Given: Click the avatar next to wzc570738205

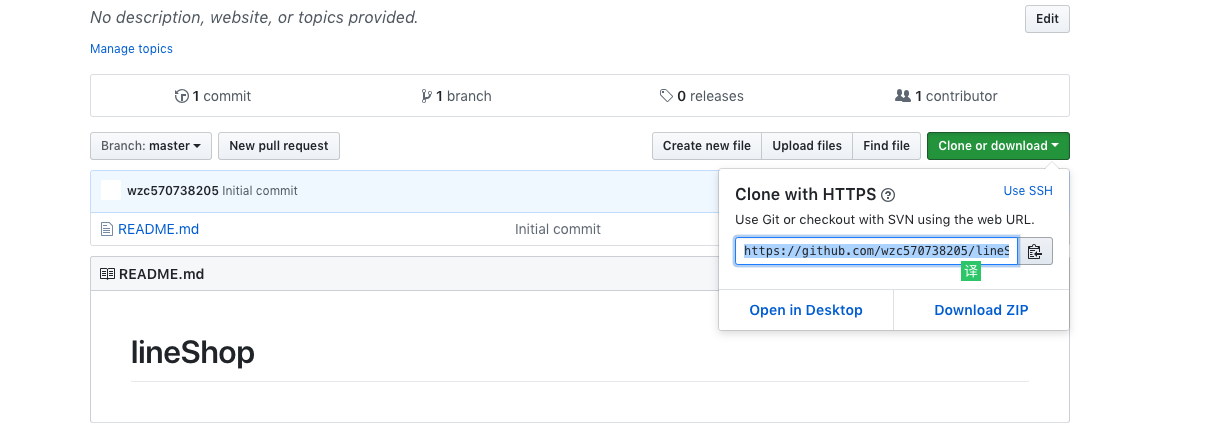Looking at the screenshot, I should click(111, 190).
